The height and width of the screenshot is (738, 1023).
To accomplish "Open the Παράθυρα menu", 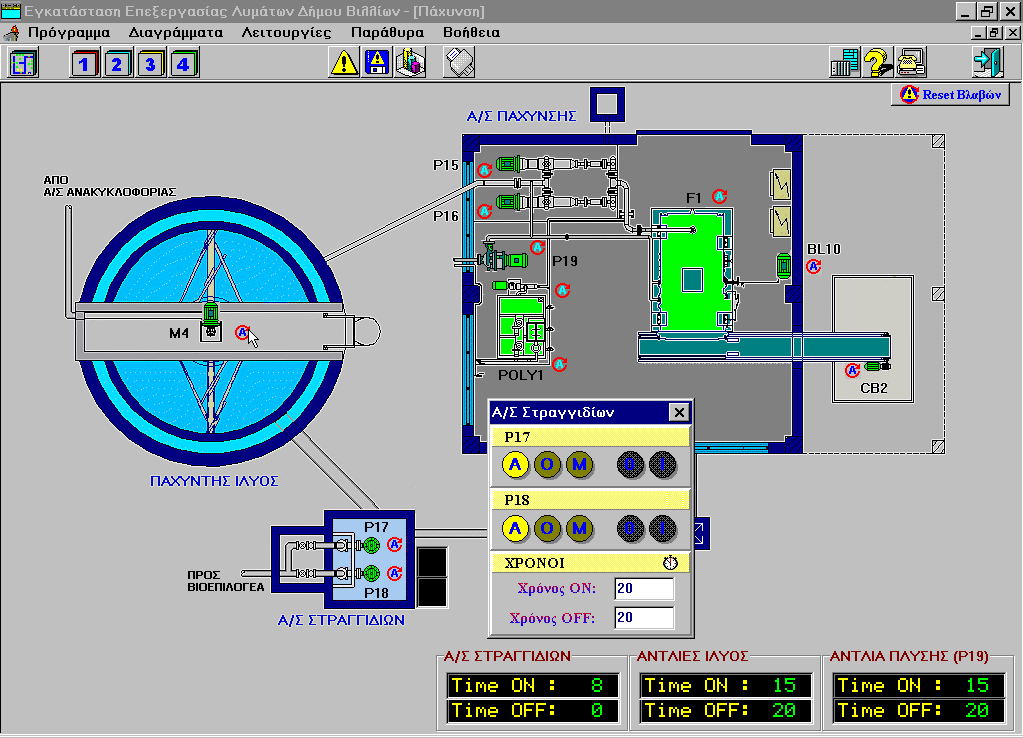I will pyautogui.click(x=387, y=32).
